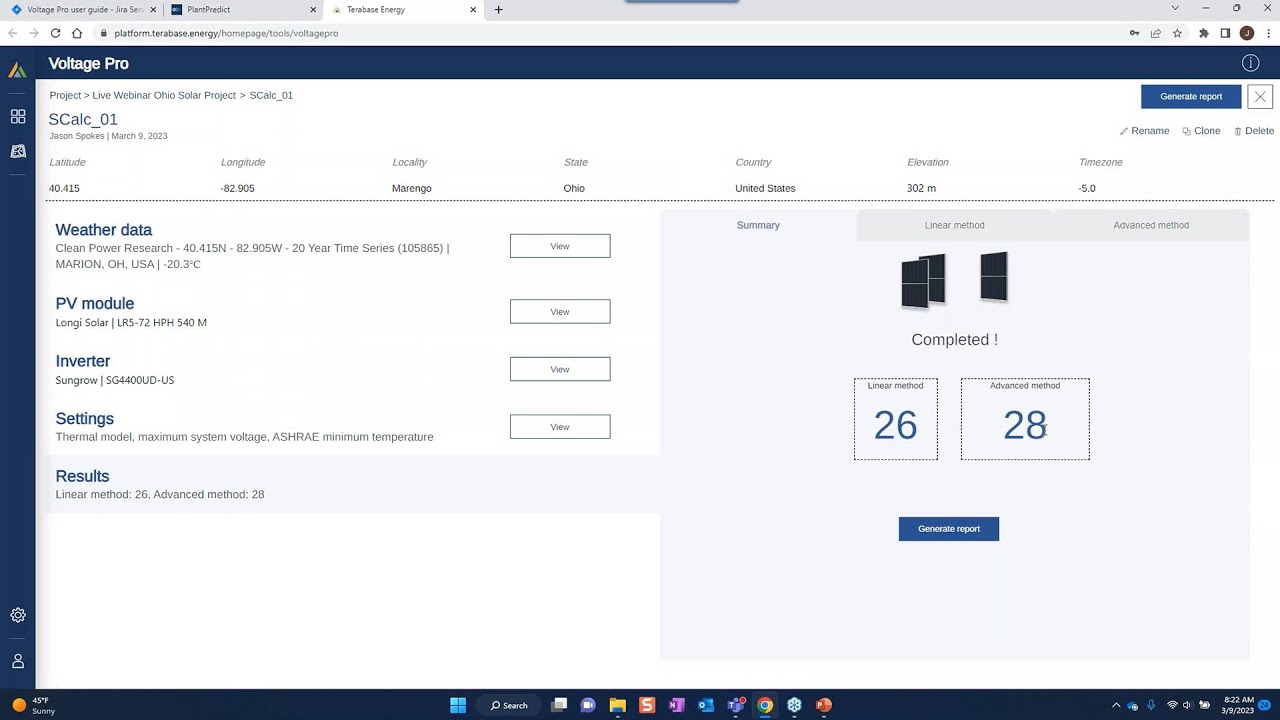The image size is (1280, 720).
Task: Rename the SCalc_01 calculation
Action: pyautogui.click(x=1144, y=131)
